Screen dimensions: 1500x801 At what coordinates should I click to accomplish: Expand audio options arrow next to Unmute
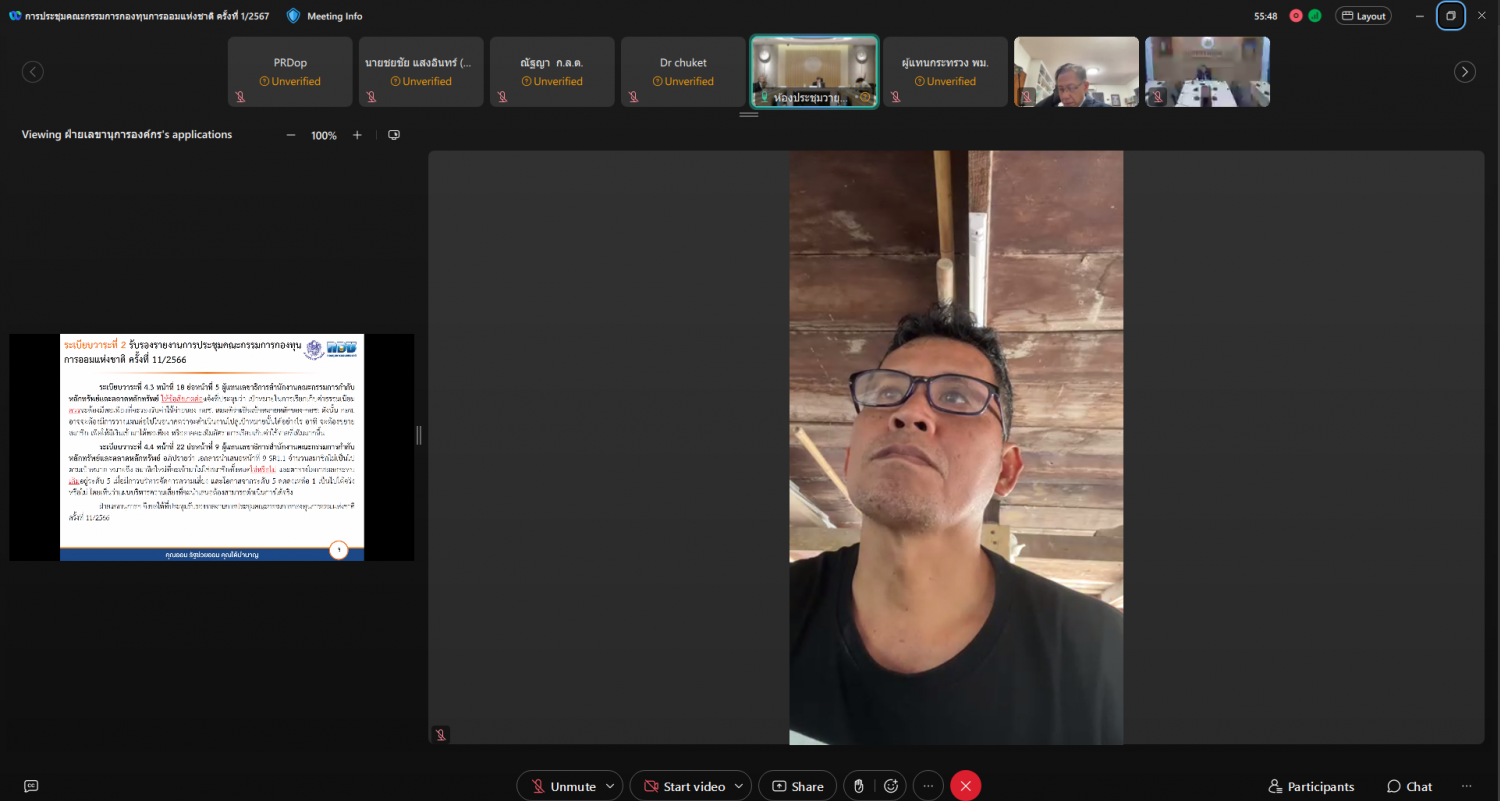(x=611, y=786)
